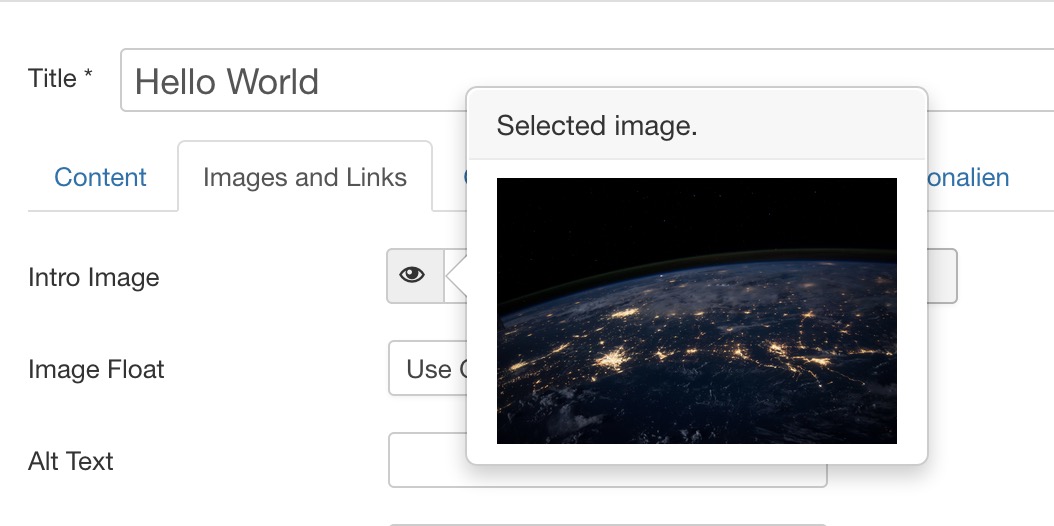
Task: Click into the Title field with Hello World
Action: pos(587,80)
